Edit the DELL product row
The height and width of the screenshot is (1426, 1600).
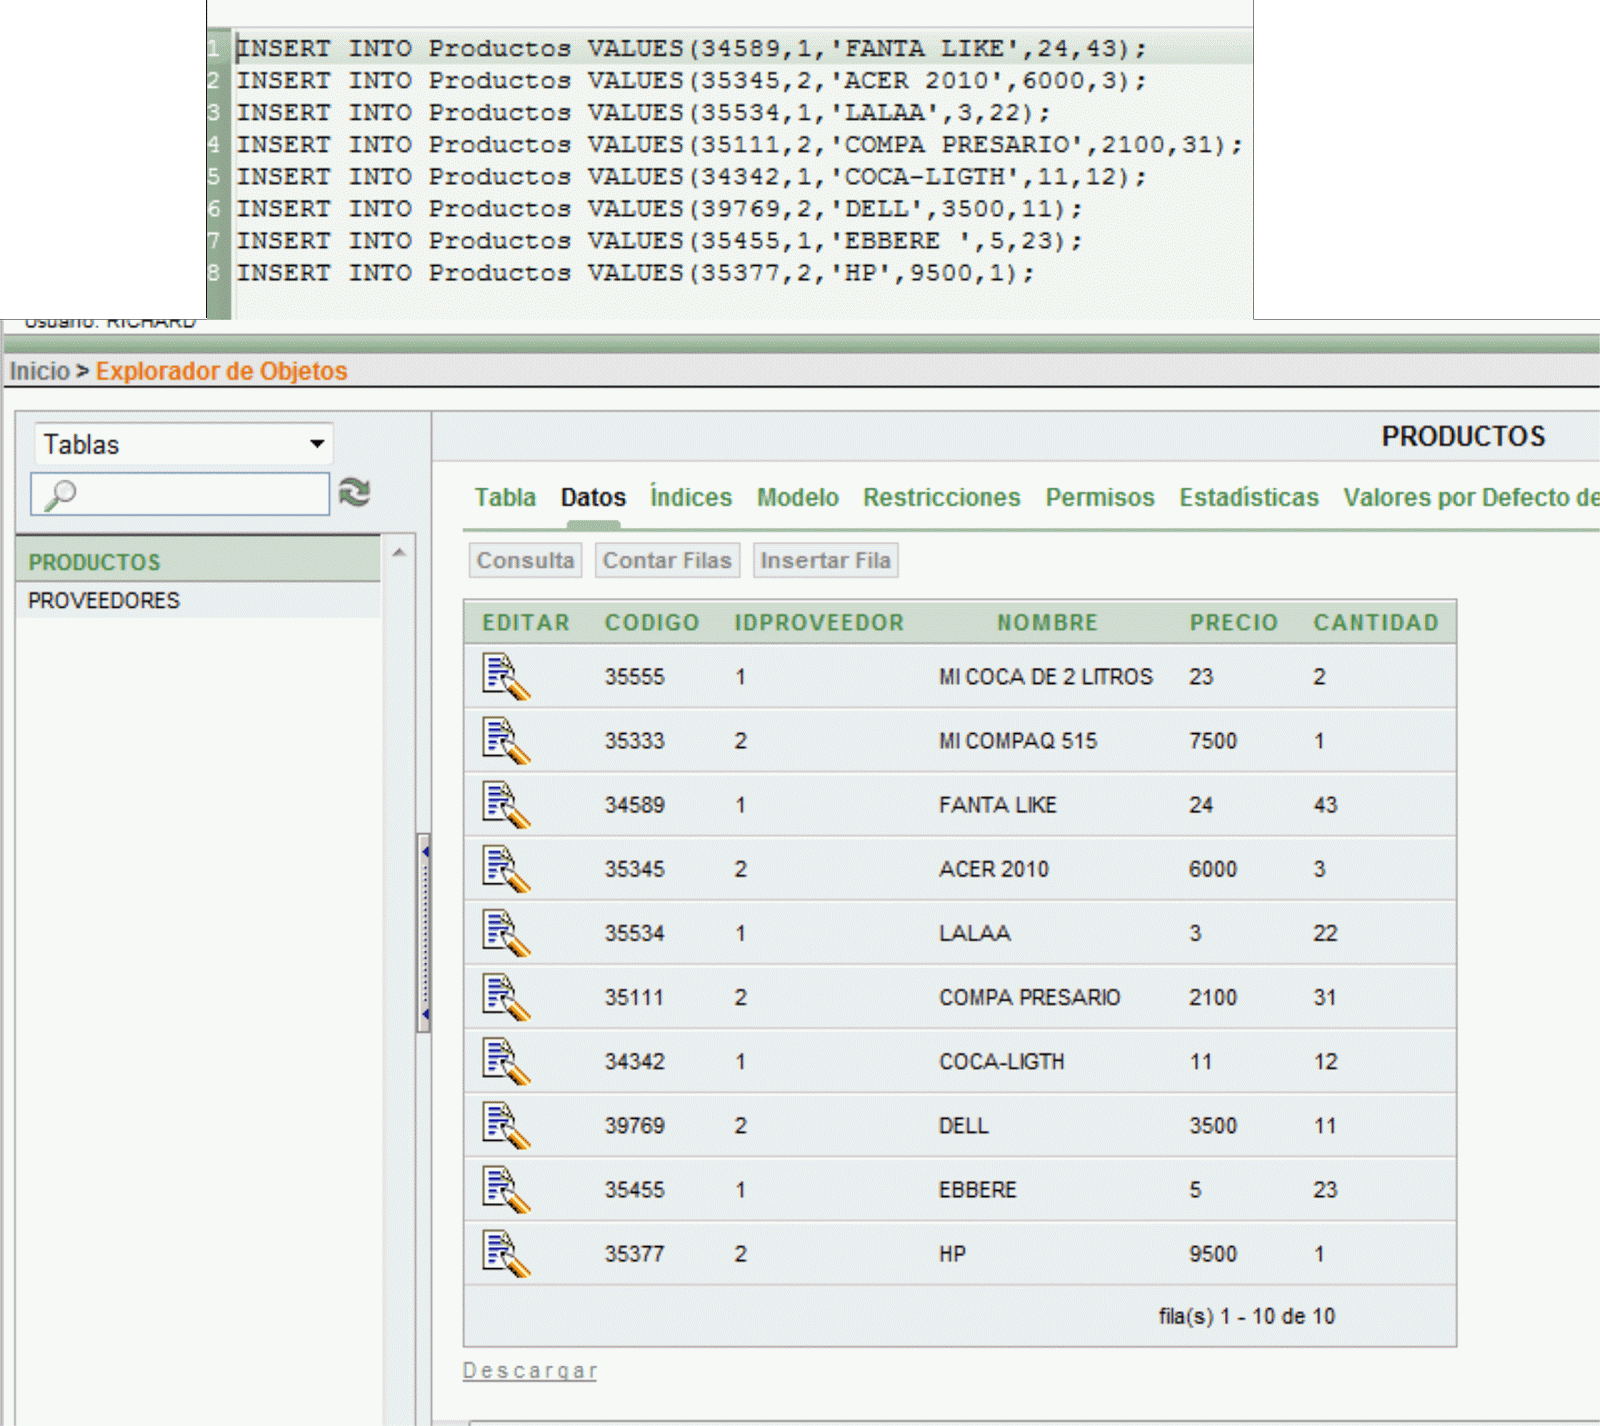click(x=506, y=1126)
